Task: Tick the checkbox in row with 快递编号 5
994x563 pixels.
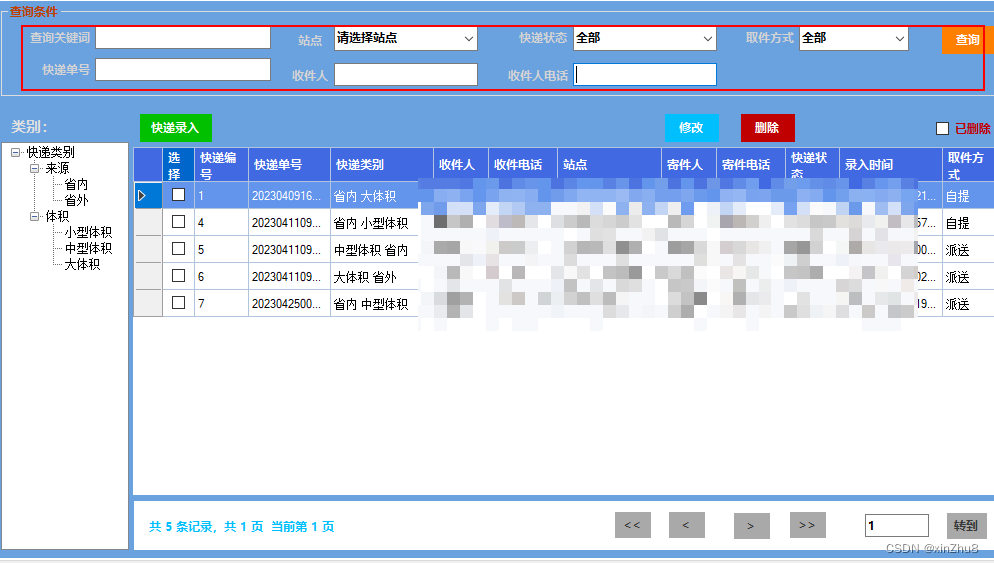Action: [x=179, y=249]
